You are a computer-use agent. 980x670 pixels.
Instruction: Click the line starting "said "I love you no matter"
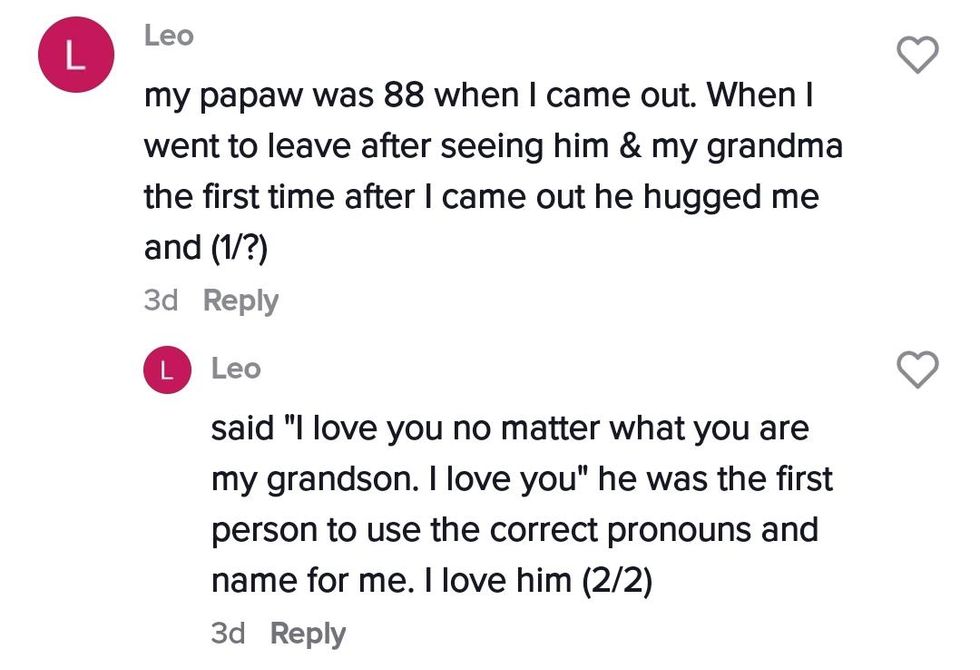tap(510, 429)
